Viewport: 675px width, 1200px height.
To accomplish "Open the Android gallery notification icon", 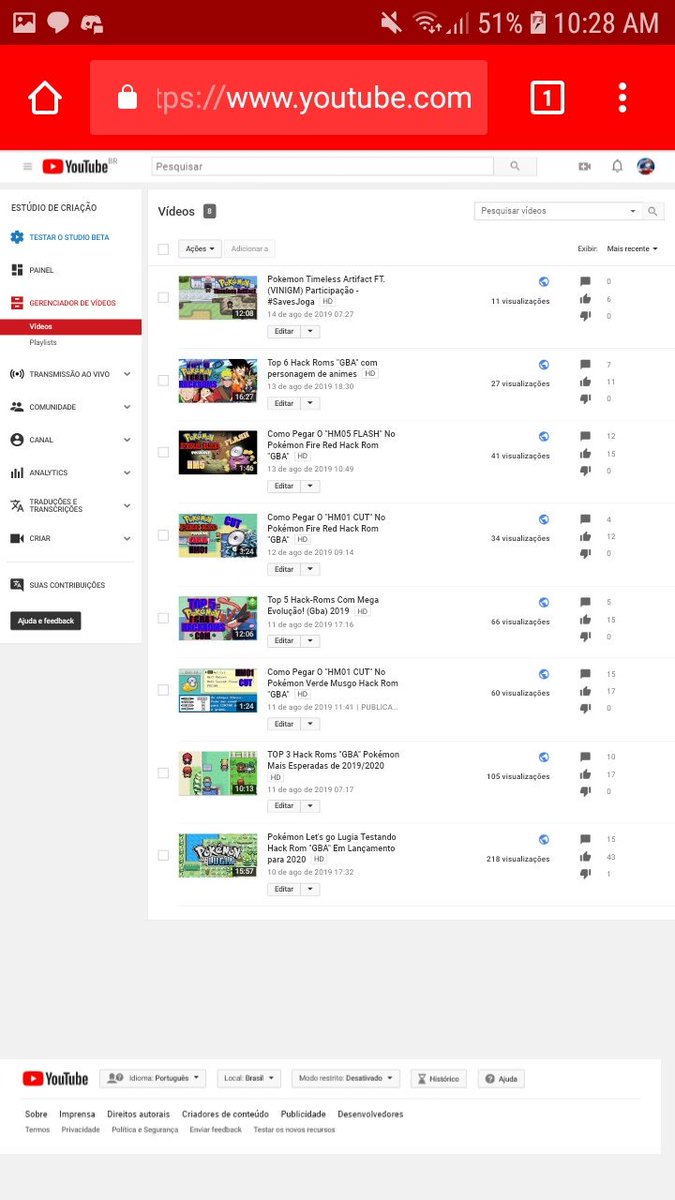I will point(24,22).
